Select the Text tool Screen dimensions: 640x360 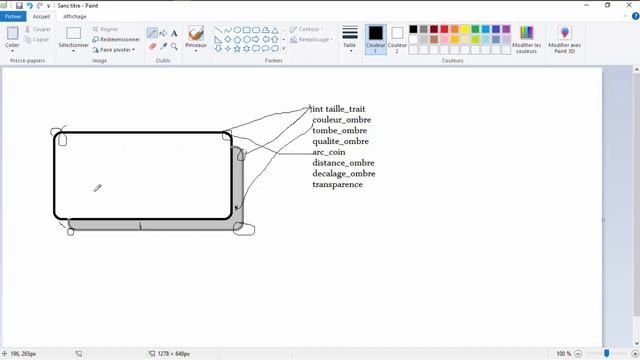(x=174, y=33)
